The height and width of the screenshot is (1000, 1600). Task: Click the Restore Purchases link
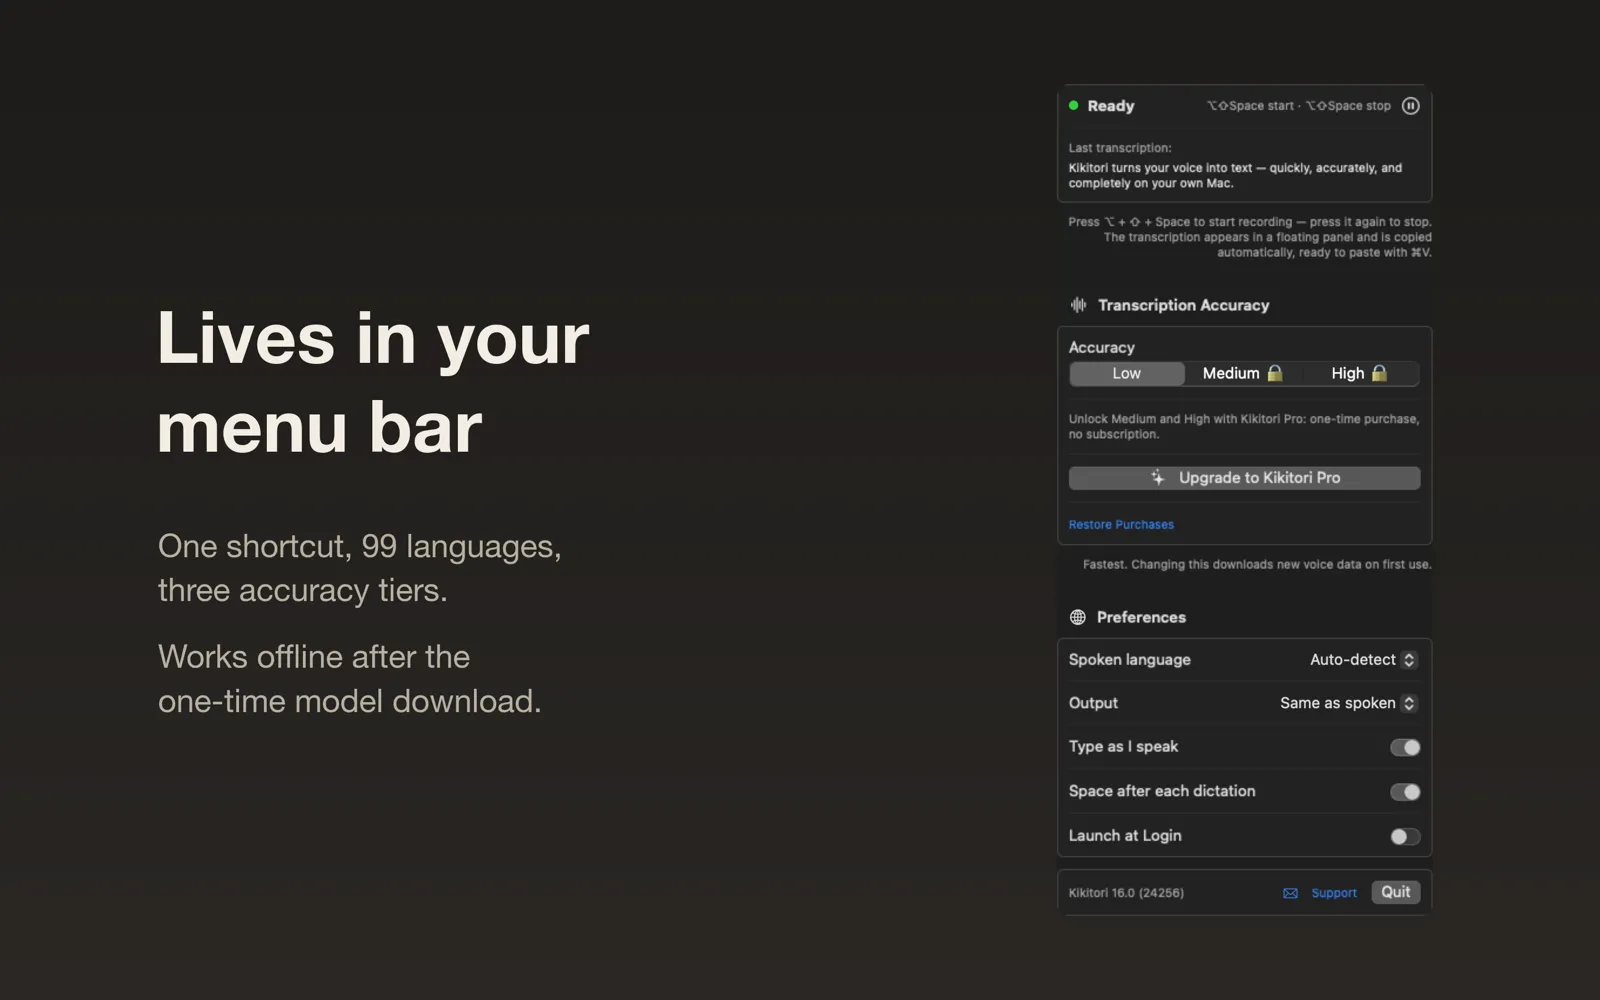(x=1121, y=524)
